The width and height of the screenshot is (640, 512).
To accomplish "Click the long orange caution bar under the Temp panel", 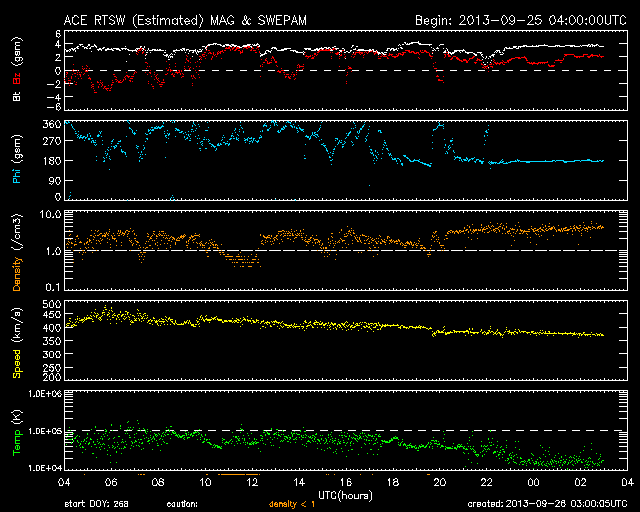I will click(x=239, y=475).
